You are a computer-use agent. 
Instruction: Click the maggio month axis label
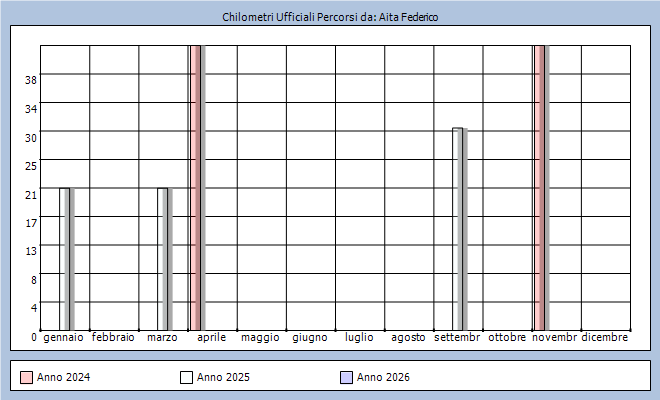[x=260, y=338]
